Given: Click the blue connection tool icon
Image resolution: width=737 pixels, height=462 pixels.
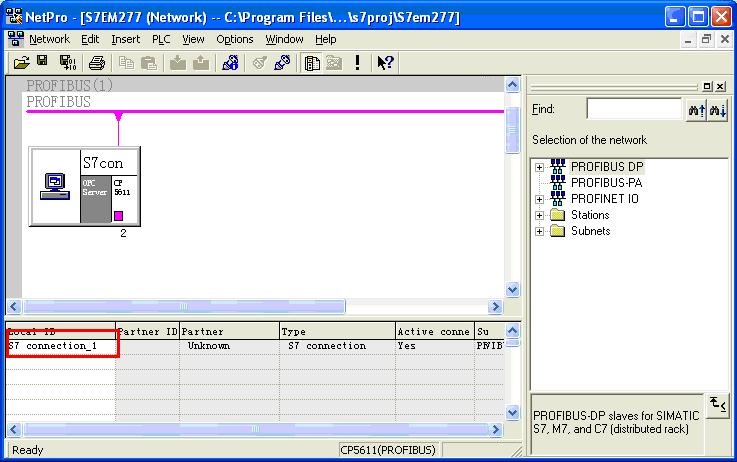Looking at the screenshot, I should point(282,63).
